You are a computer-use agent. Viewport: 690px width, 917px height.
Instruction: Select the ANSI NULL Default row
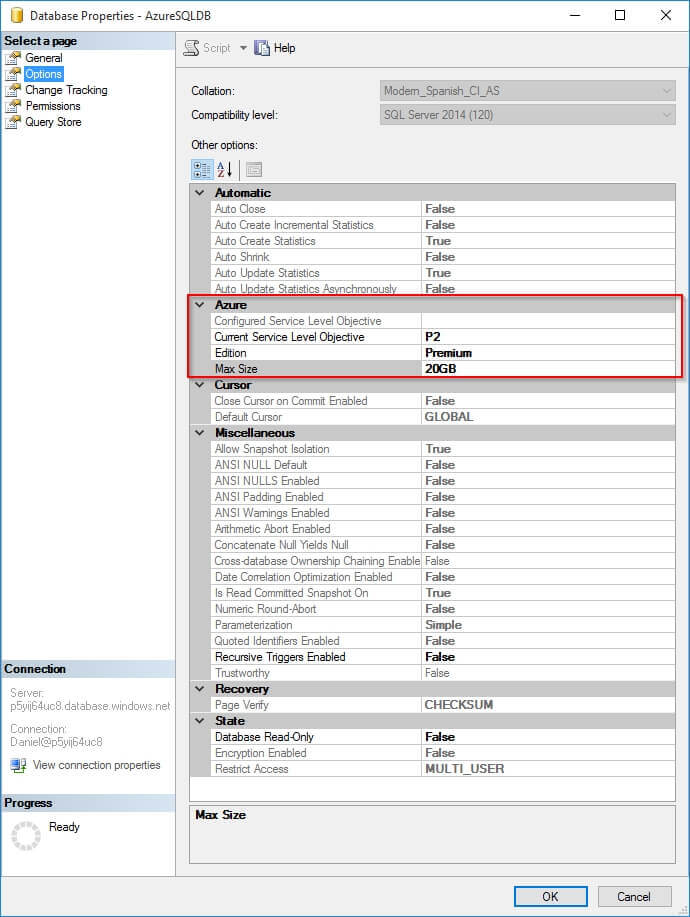tap(443, 465)
